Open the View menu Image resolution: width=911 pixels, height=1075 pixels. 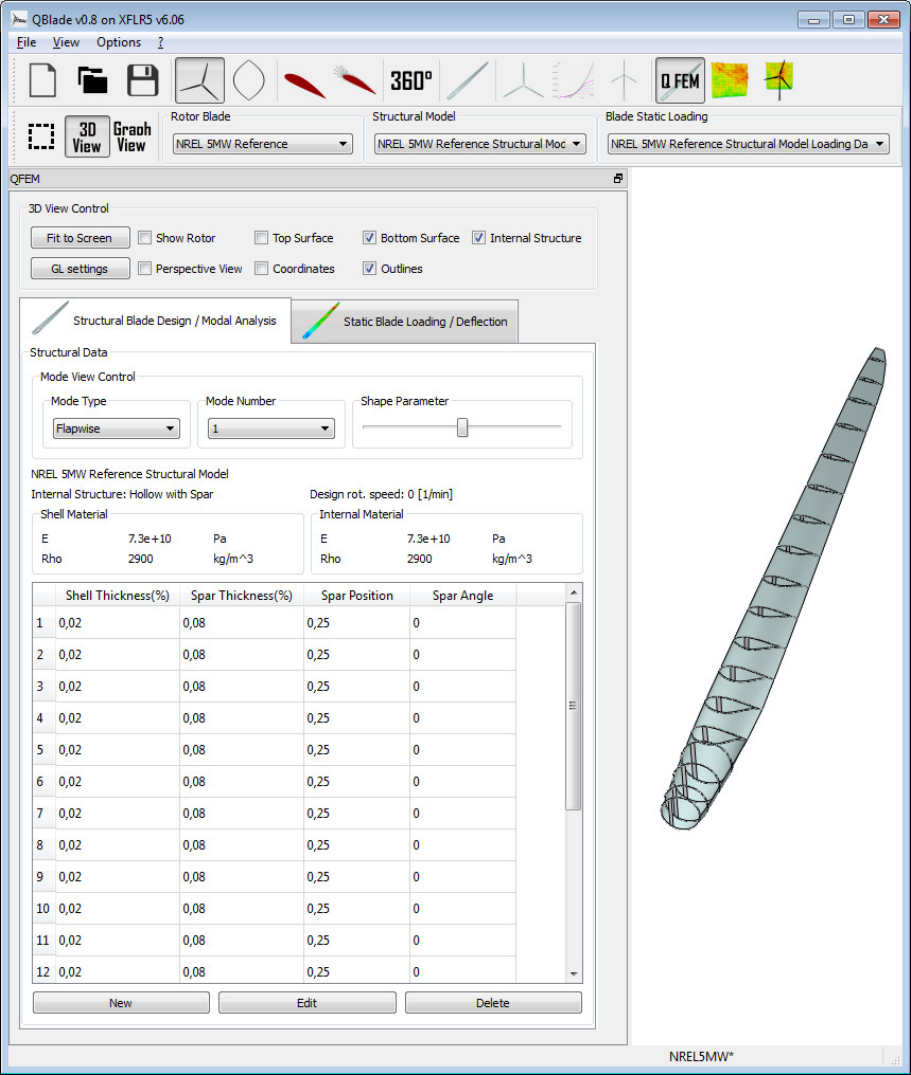(66, 43)
